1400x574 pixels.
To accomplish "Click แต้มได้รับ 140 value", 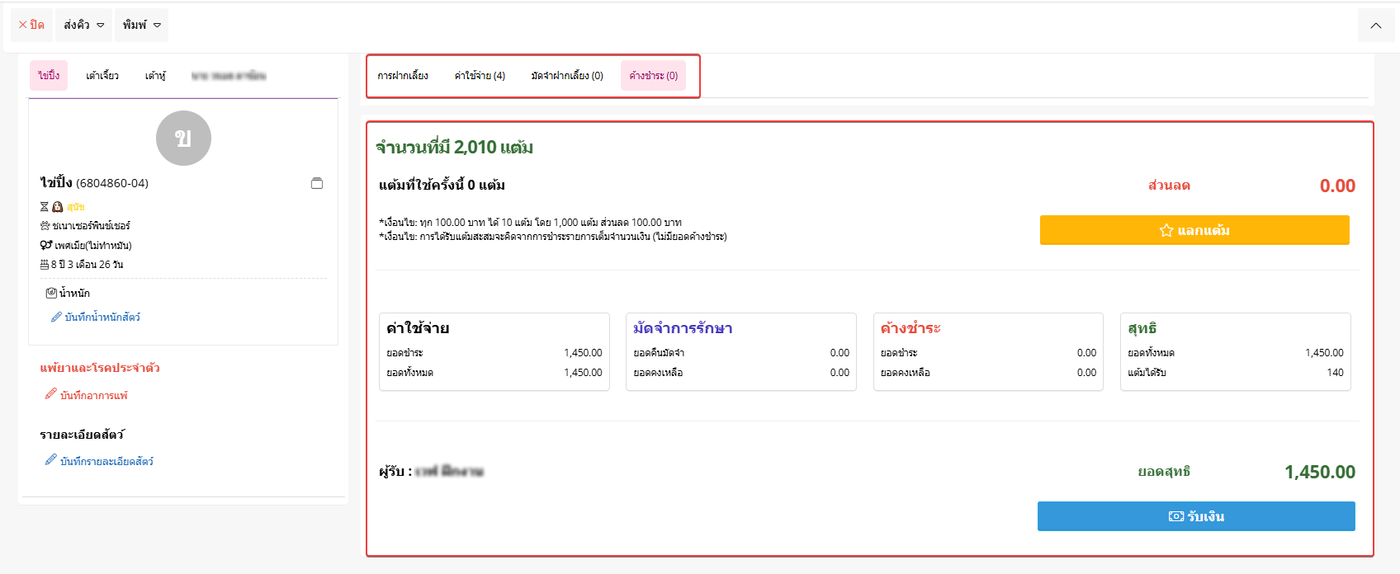I will click(x=1334, y=373).
